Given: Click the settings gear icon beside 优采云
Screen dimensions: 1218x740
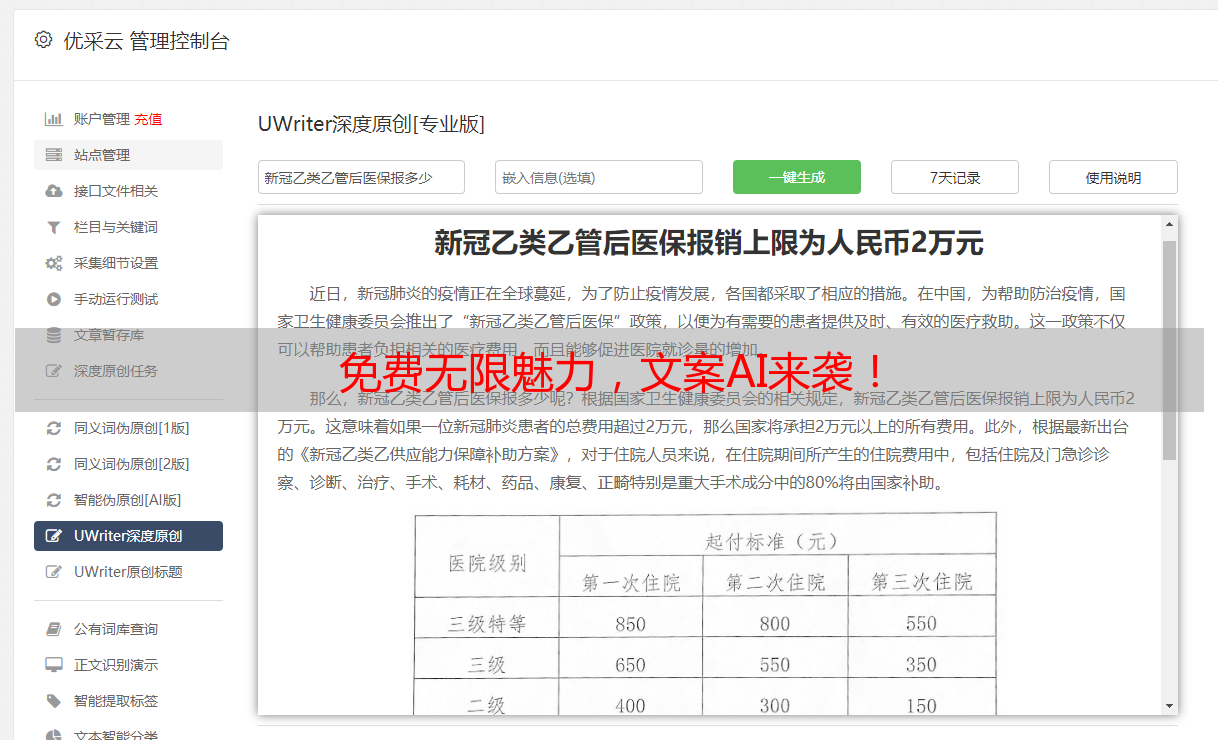Looking at the screenshot, I should (43, 40).
